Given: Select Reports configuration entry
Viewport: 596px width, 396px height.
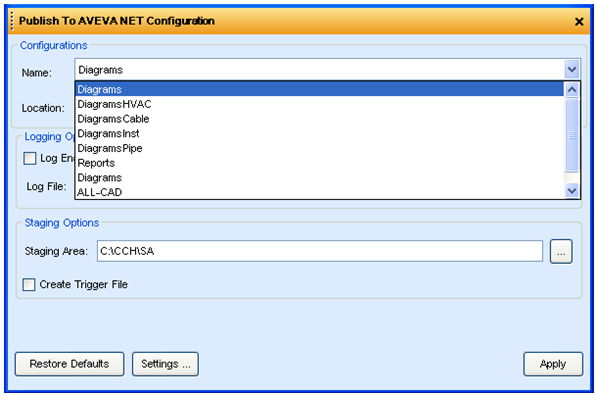Looking at the screenshot, I should [320, 163].
